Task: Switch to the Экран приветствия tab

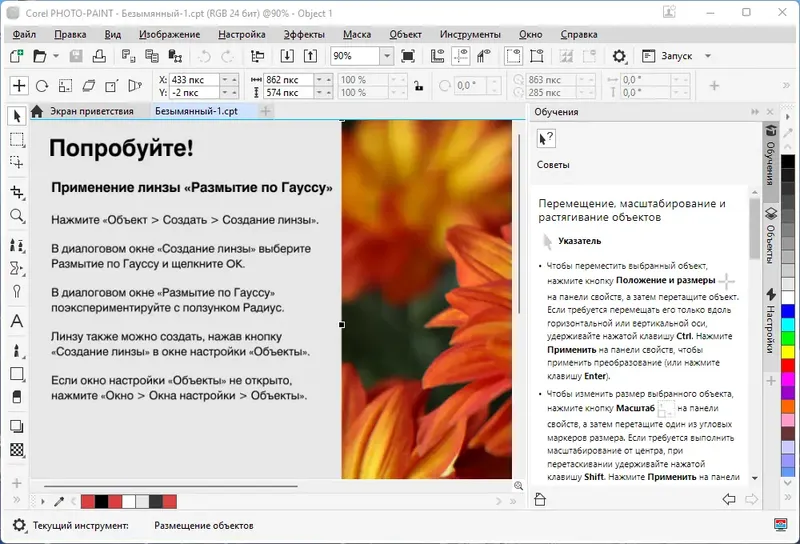Action: click(x=90, y=112)
